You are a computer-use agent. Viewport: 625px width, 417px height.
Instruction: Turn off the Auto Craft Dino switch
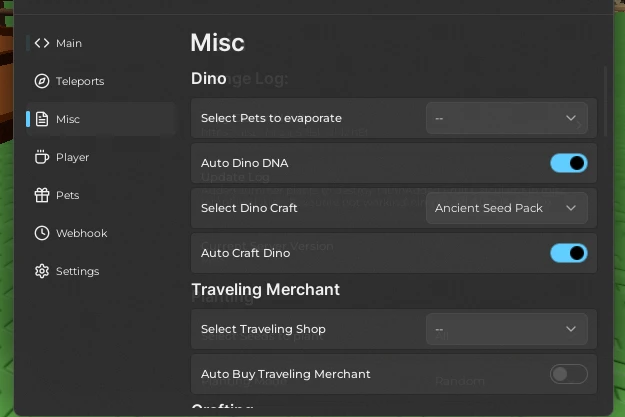coord(568,253)
